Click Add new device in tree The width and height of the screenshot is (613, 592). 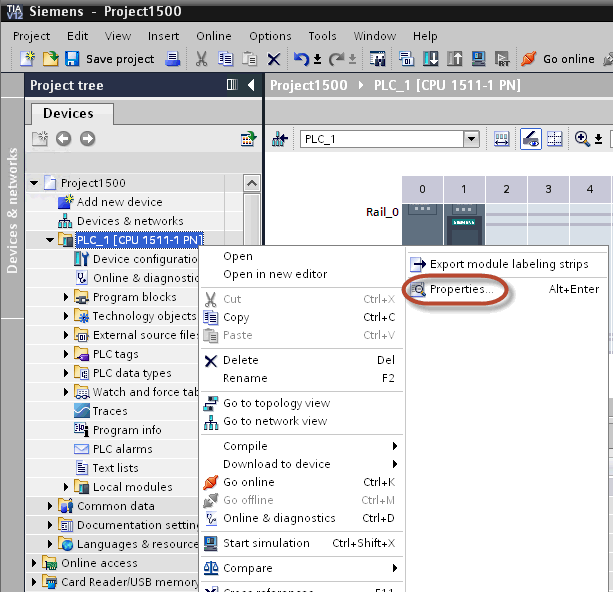[x=119, y=202]
